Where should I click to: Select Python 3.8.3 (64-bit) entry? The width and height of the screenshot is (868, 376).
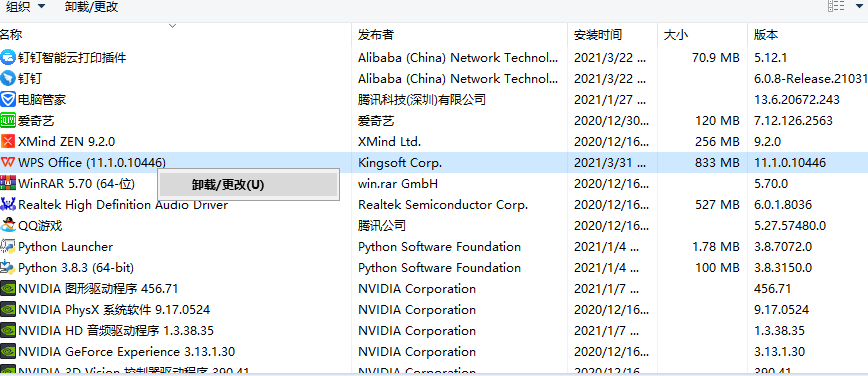coord(76,267)
